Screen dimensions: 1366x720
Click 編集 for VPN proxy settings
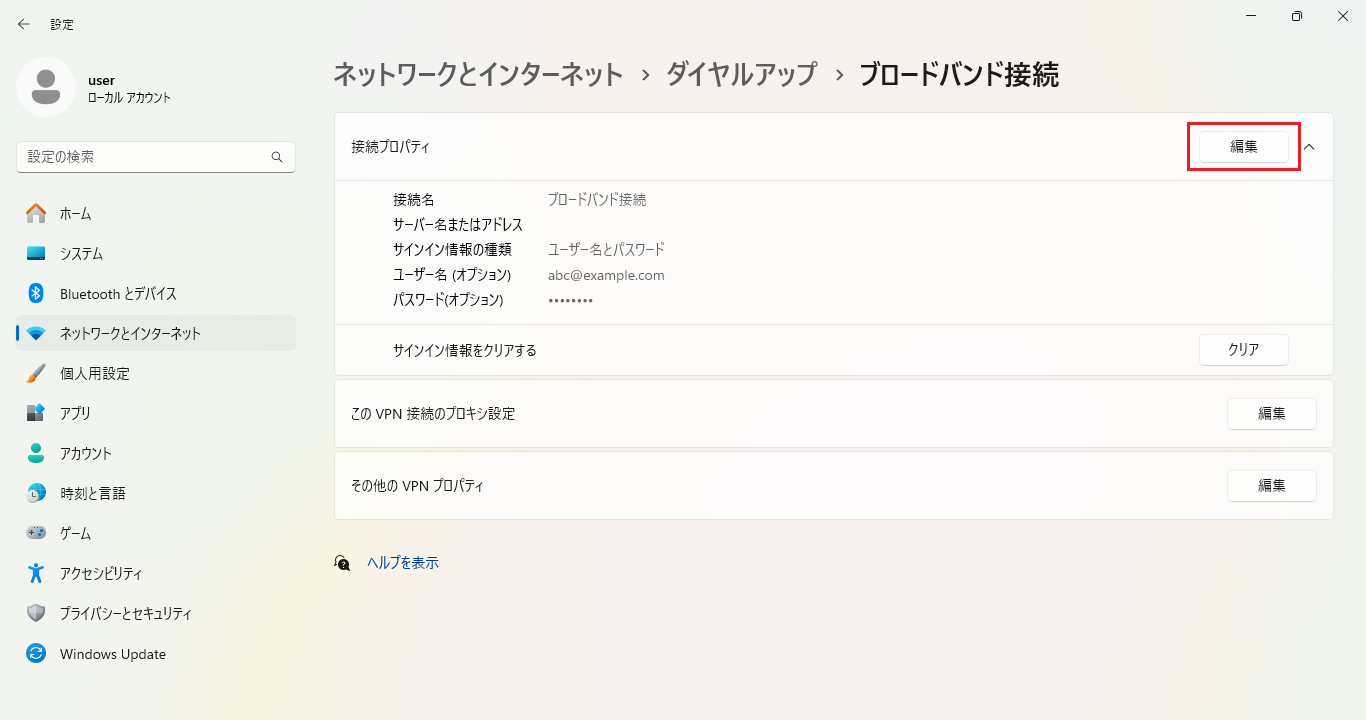(1271, 413)
